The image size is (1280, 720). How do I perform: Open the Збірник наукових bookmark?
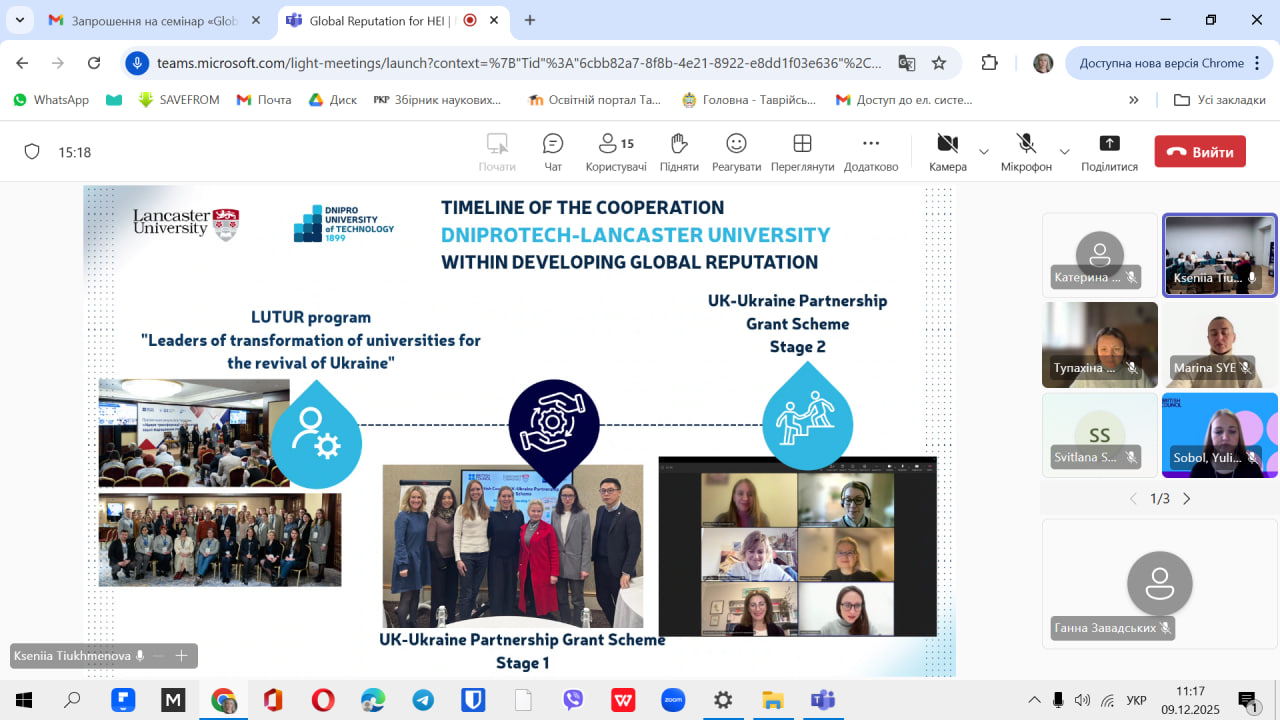click(437, 100)
